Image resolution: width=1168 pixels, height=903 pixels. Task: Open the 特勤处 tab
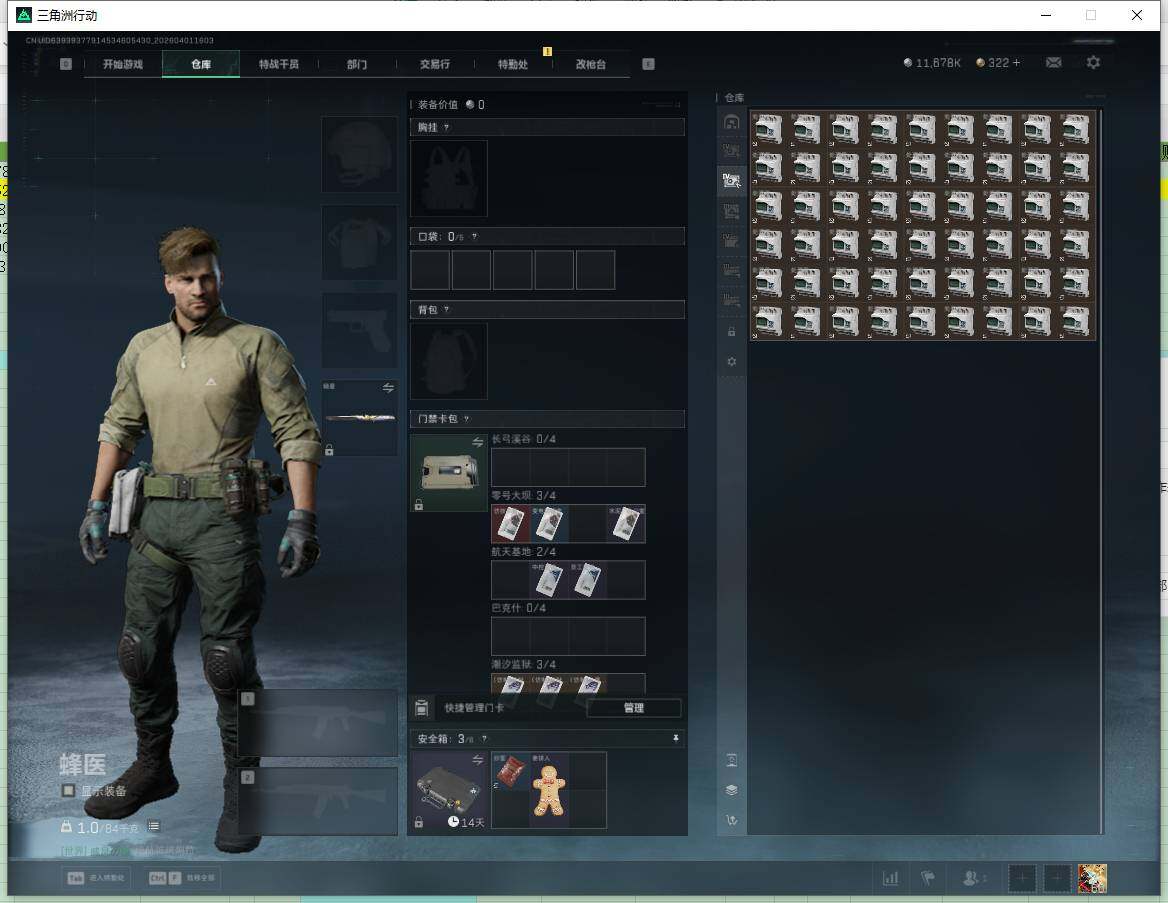pyautogui.click(x=512, y=64)
